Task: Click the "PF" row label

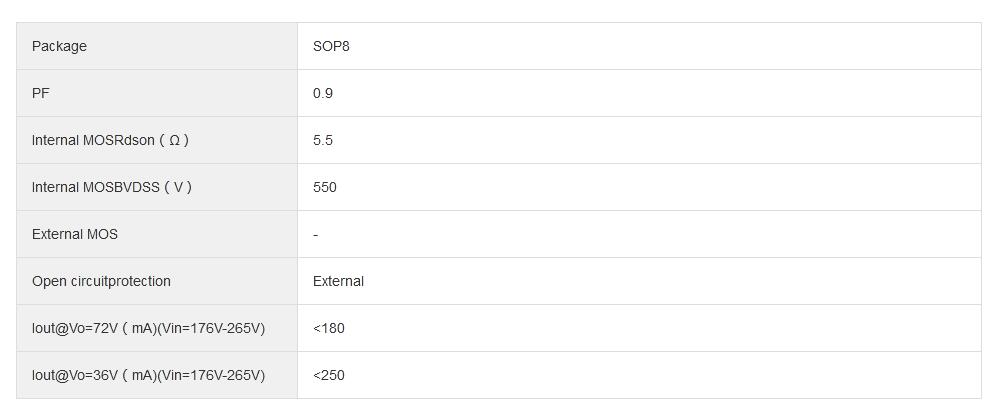Action: click(41, 93)
